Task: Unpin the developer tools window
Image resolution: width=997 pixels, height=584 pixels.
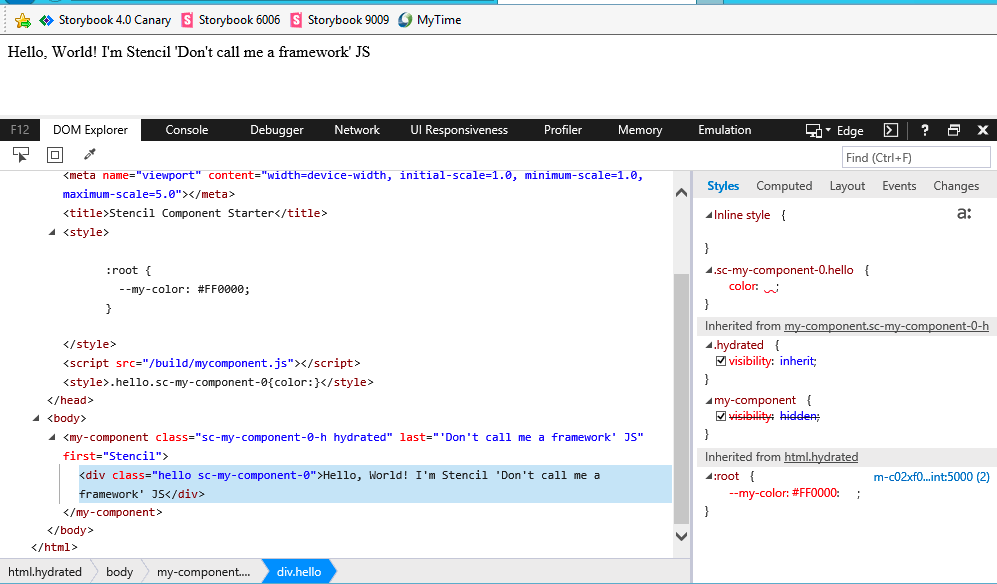Action: (x=954, y=130)
